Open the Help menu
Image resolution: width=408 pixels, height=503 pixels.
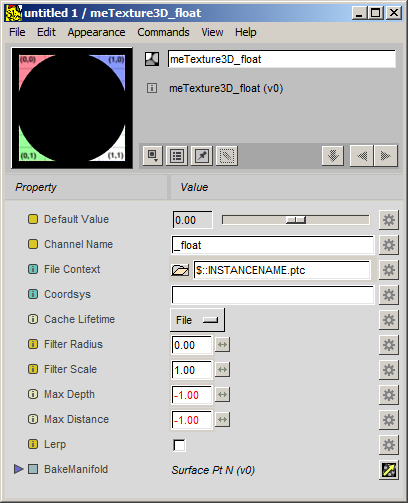pos(246,32)
